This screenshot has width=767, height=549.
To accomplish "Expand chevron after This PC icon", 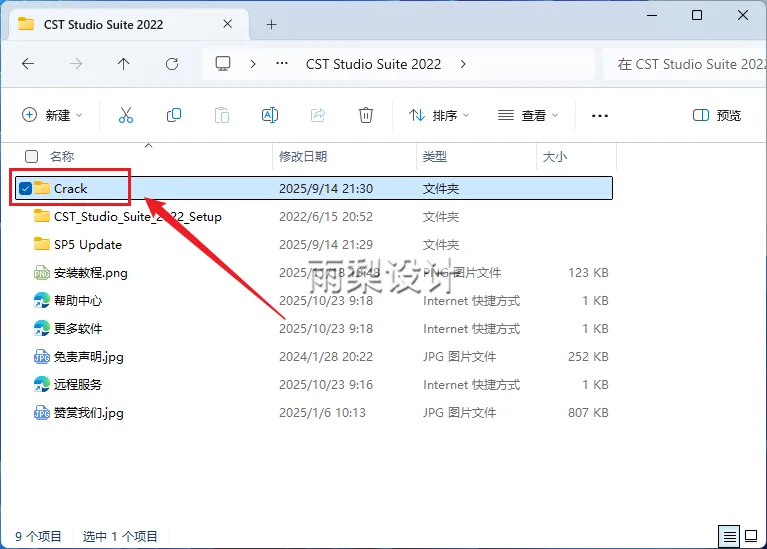I will [x=253, y=64].
